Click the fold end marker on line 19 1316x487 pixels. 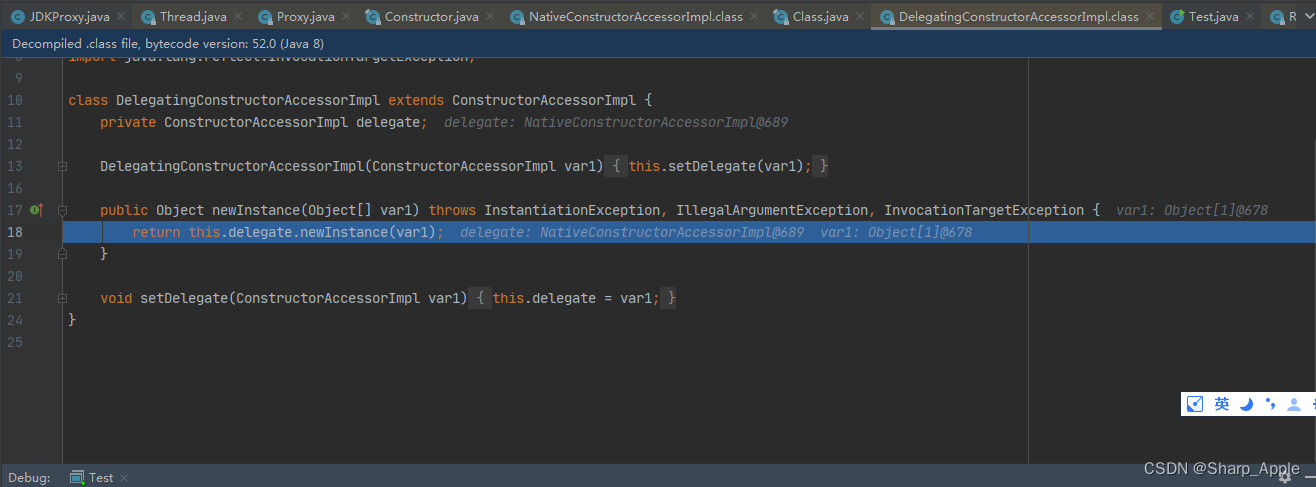pos(62,254)
